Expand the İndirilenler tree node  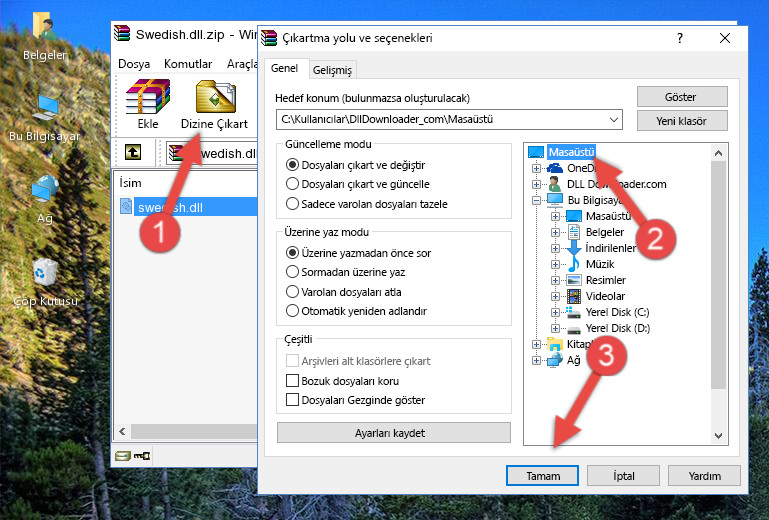[x=555, y=248]
